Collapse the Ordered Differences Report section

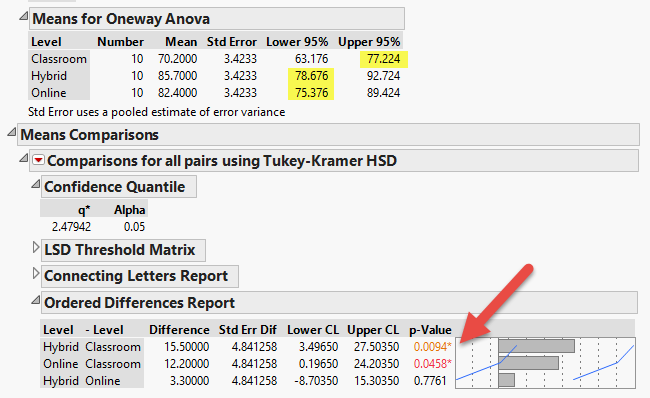(36, 300)
